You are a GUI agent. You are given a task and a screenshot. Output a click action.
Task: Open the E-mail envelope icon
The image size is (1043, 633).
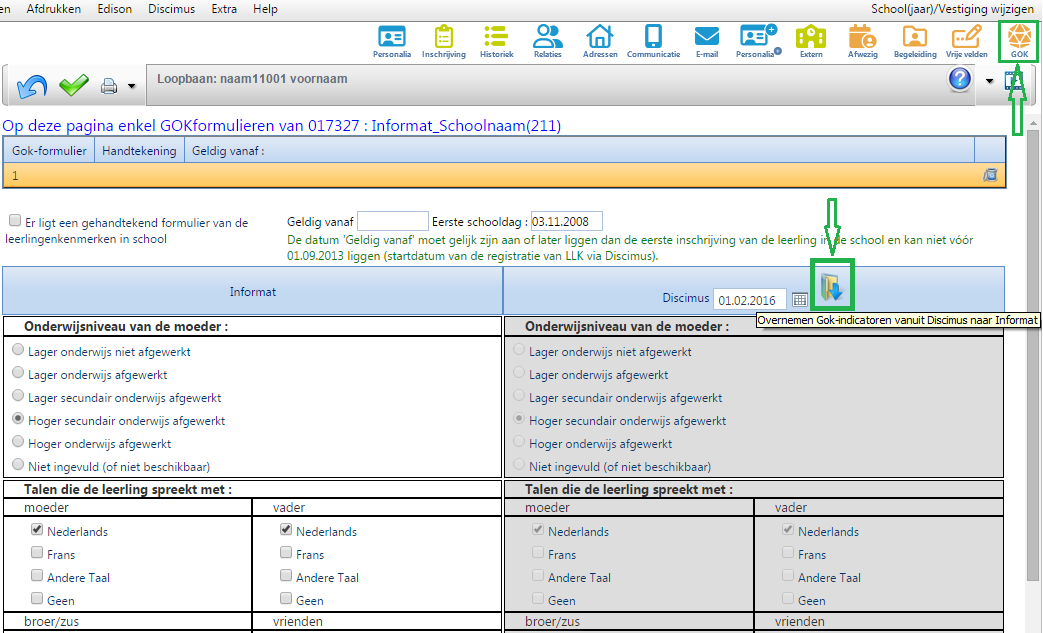706,41
